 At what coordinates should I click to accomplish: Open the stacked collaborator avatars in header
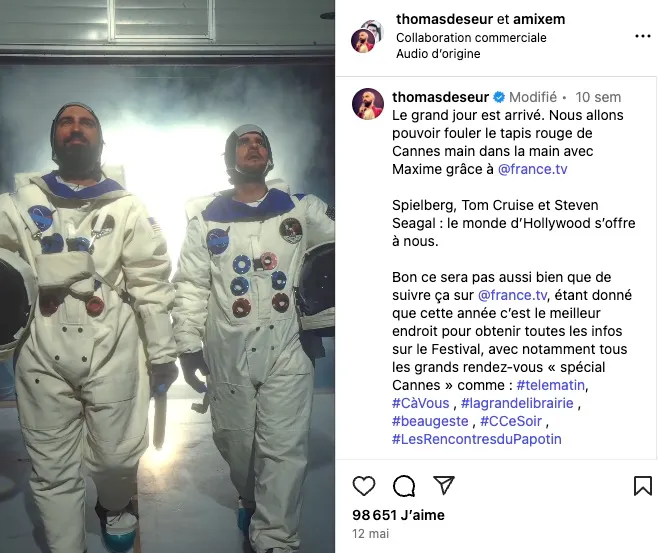(x=367, y=36)
